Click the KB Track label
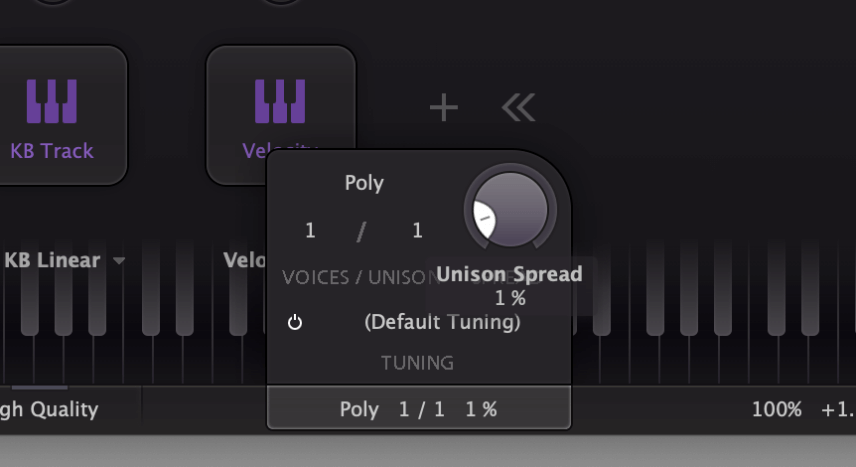The image size is (856, 467). (x=52, y=151)
